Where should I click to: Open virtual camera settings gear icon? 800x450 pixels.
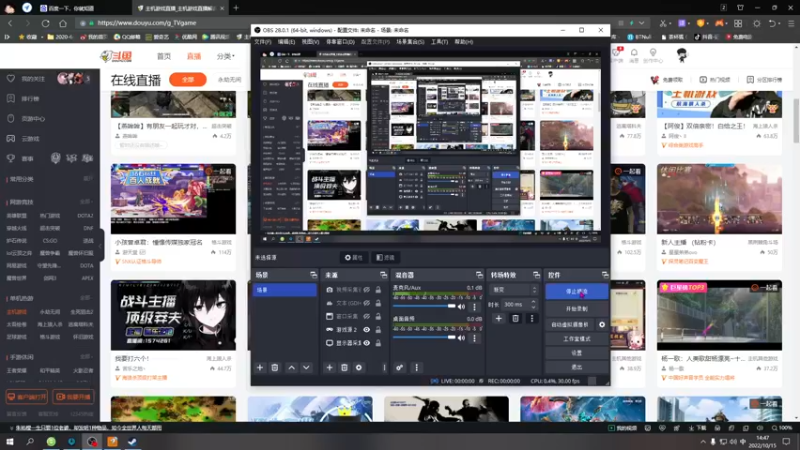[602, 324]
